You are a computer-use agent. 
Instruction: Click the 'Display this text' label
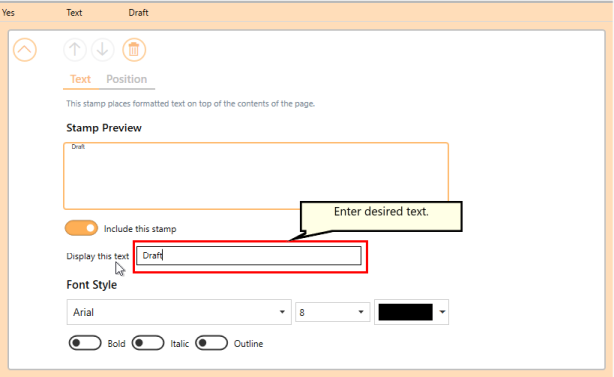(x=98, y=256)
